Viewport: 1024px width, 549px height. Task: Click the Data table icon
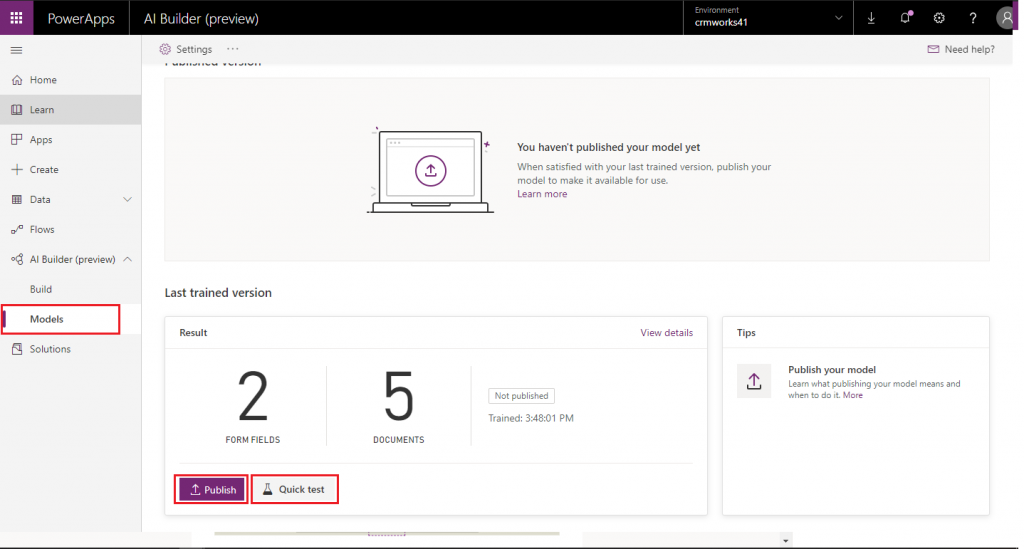pyautogui.click(x=17, y=200)
